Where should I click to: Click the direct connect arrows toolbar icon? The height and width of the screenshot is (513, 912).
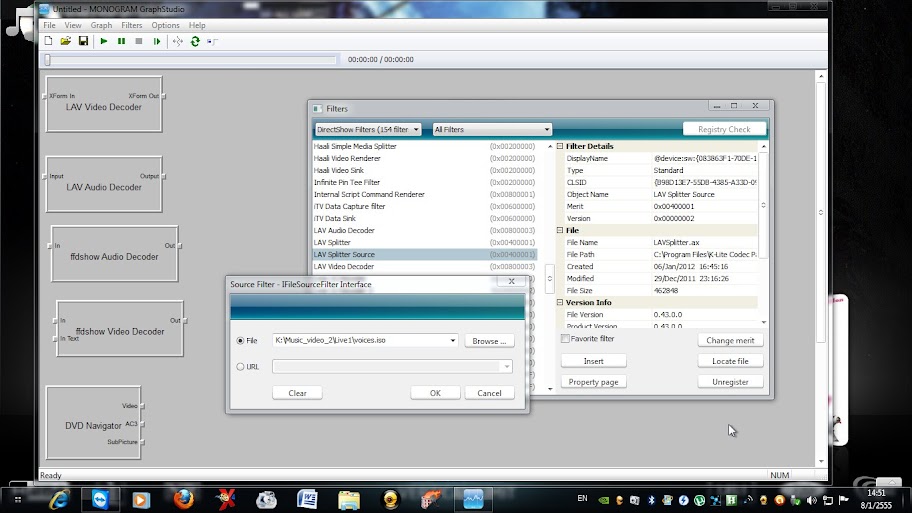(x=177, y=41)
